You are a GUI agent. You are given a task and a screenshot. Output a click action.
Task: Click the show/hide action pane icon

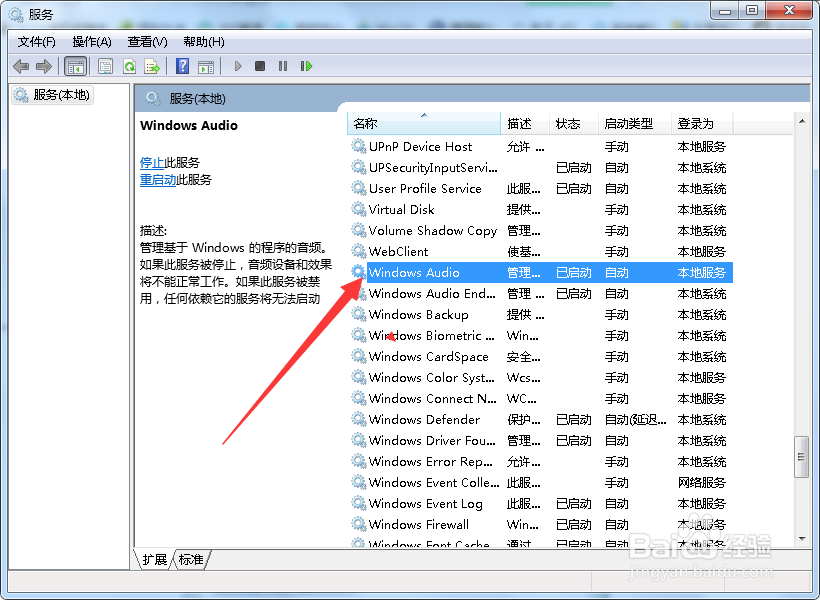pyautogui.click(x=206, y=66)
